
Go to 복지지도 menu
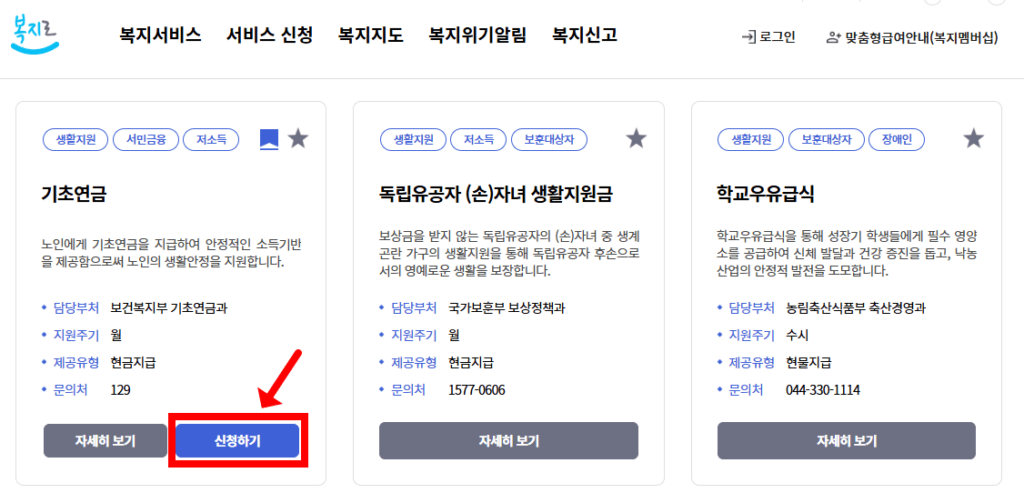click(370, 36)
